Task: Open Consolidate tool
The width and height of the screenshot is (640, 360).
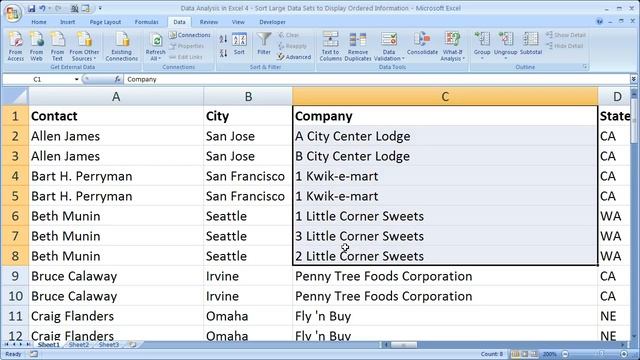Action: [x=422, y=44]
